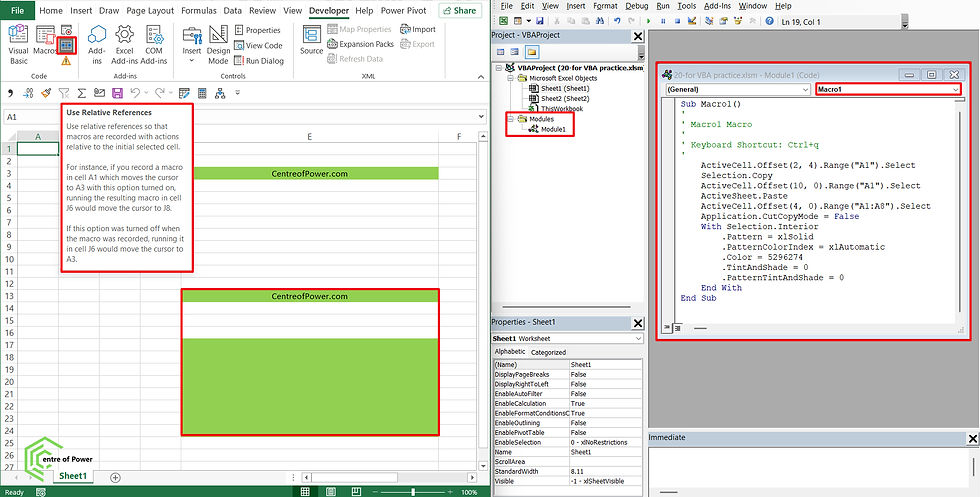
Task: Collapse the Excel ribbon with the chevron
Action: coord(481,76)
